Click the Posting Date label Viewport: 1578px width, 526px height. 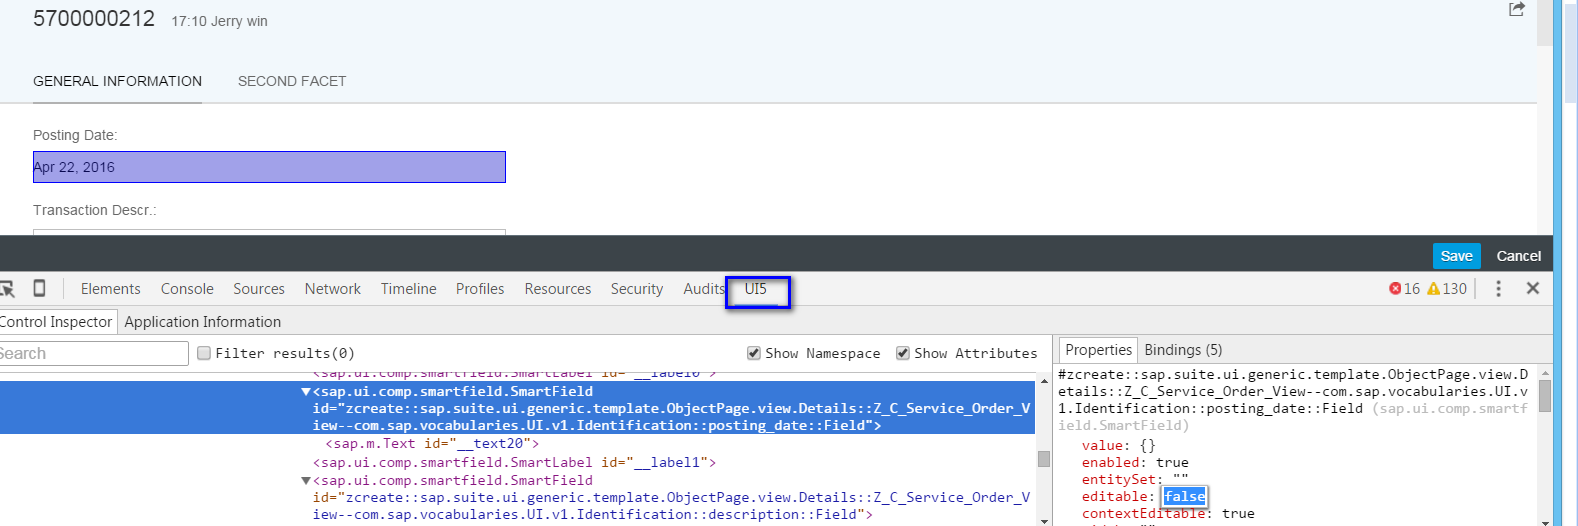click(75, 135)
